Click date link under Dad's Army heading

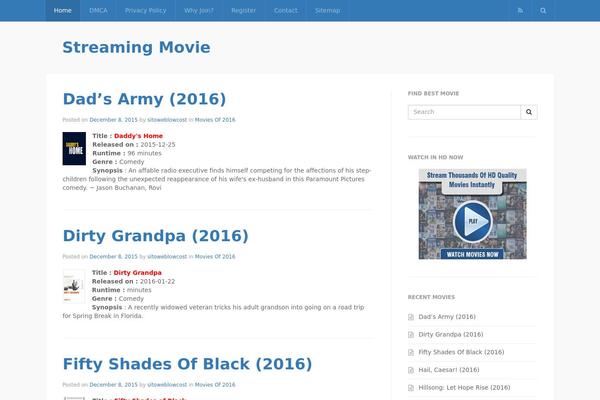(x=113, y=120)
